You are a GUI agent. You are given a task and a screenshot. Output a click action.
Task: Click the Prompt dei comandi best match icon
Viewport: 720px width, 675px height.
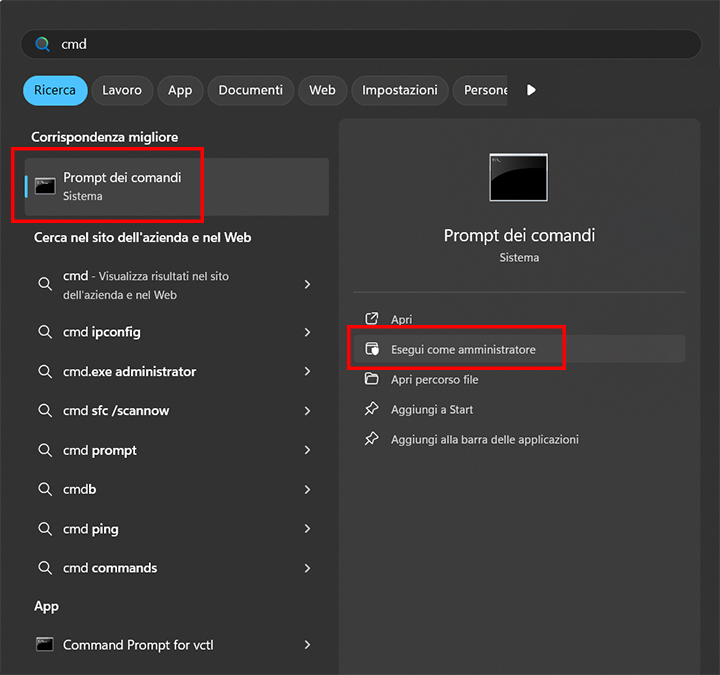45,186
